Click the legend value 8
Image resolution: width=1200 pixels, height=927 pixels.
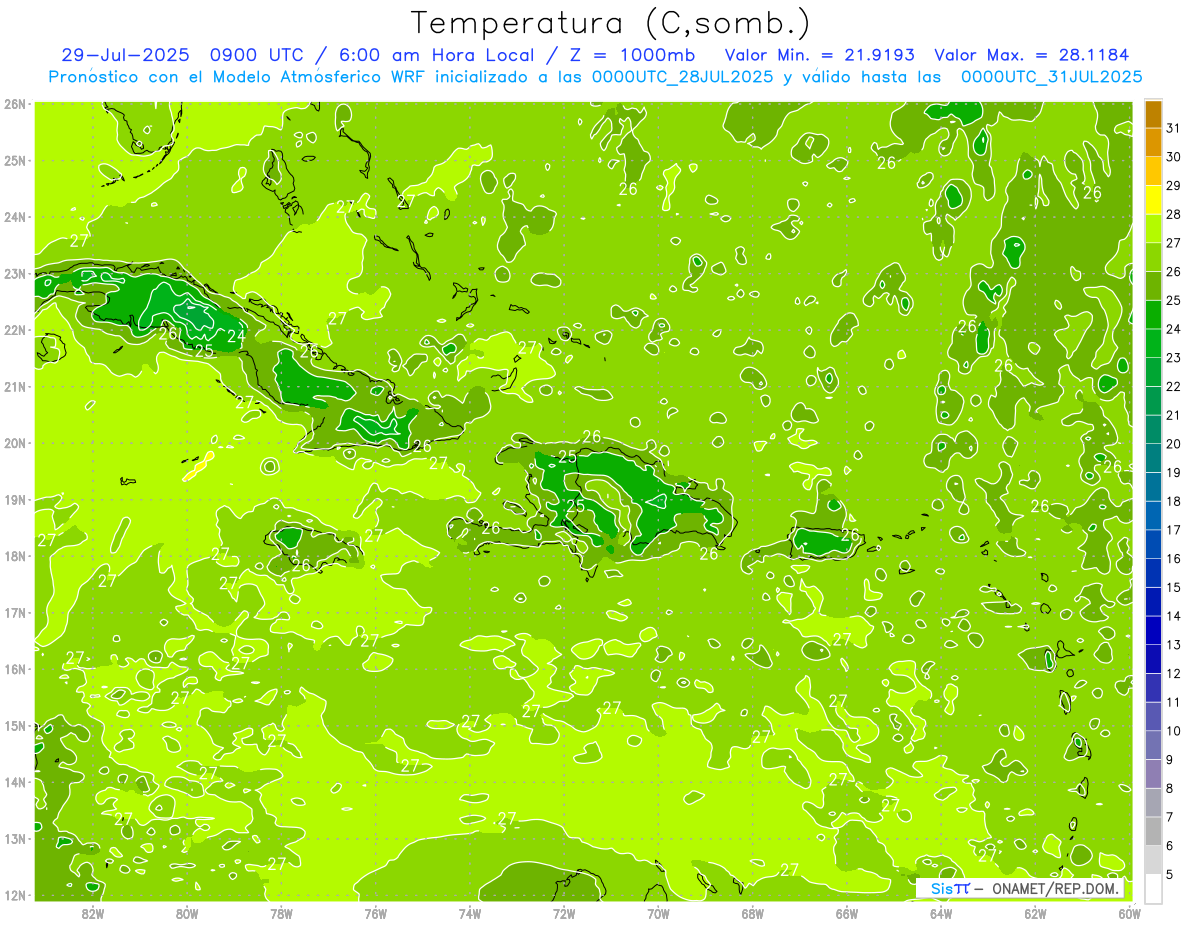pyautogui.click(x=1169, y=788)
